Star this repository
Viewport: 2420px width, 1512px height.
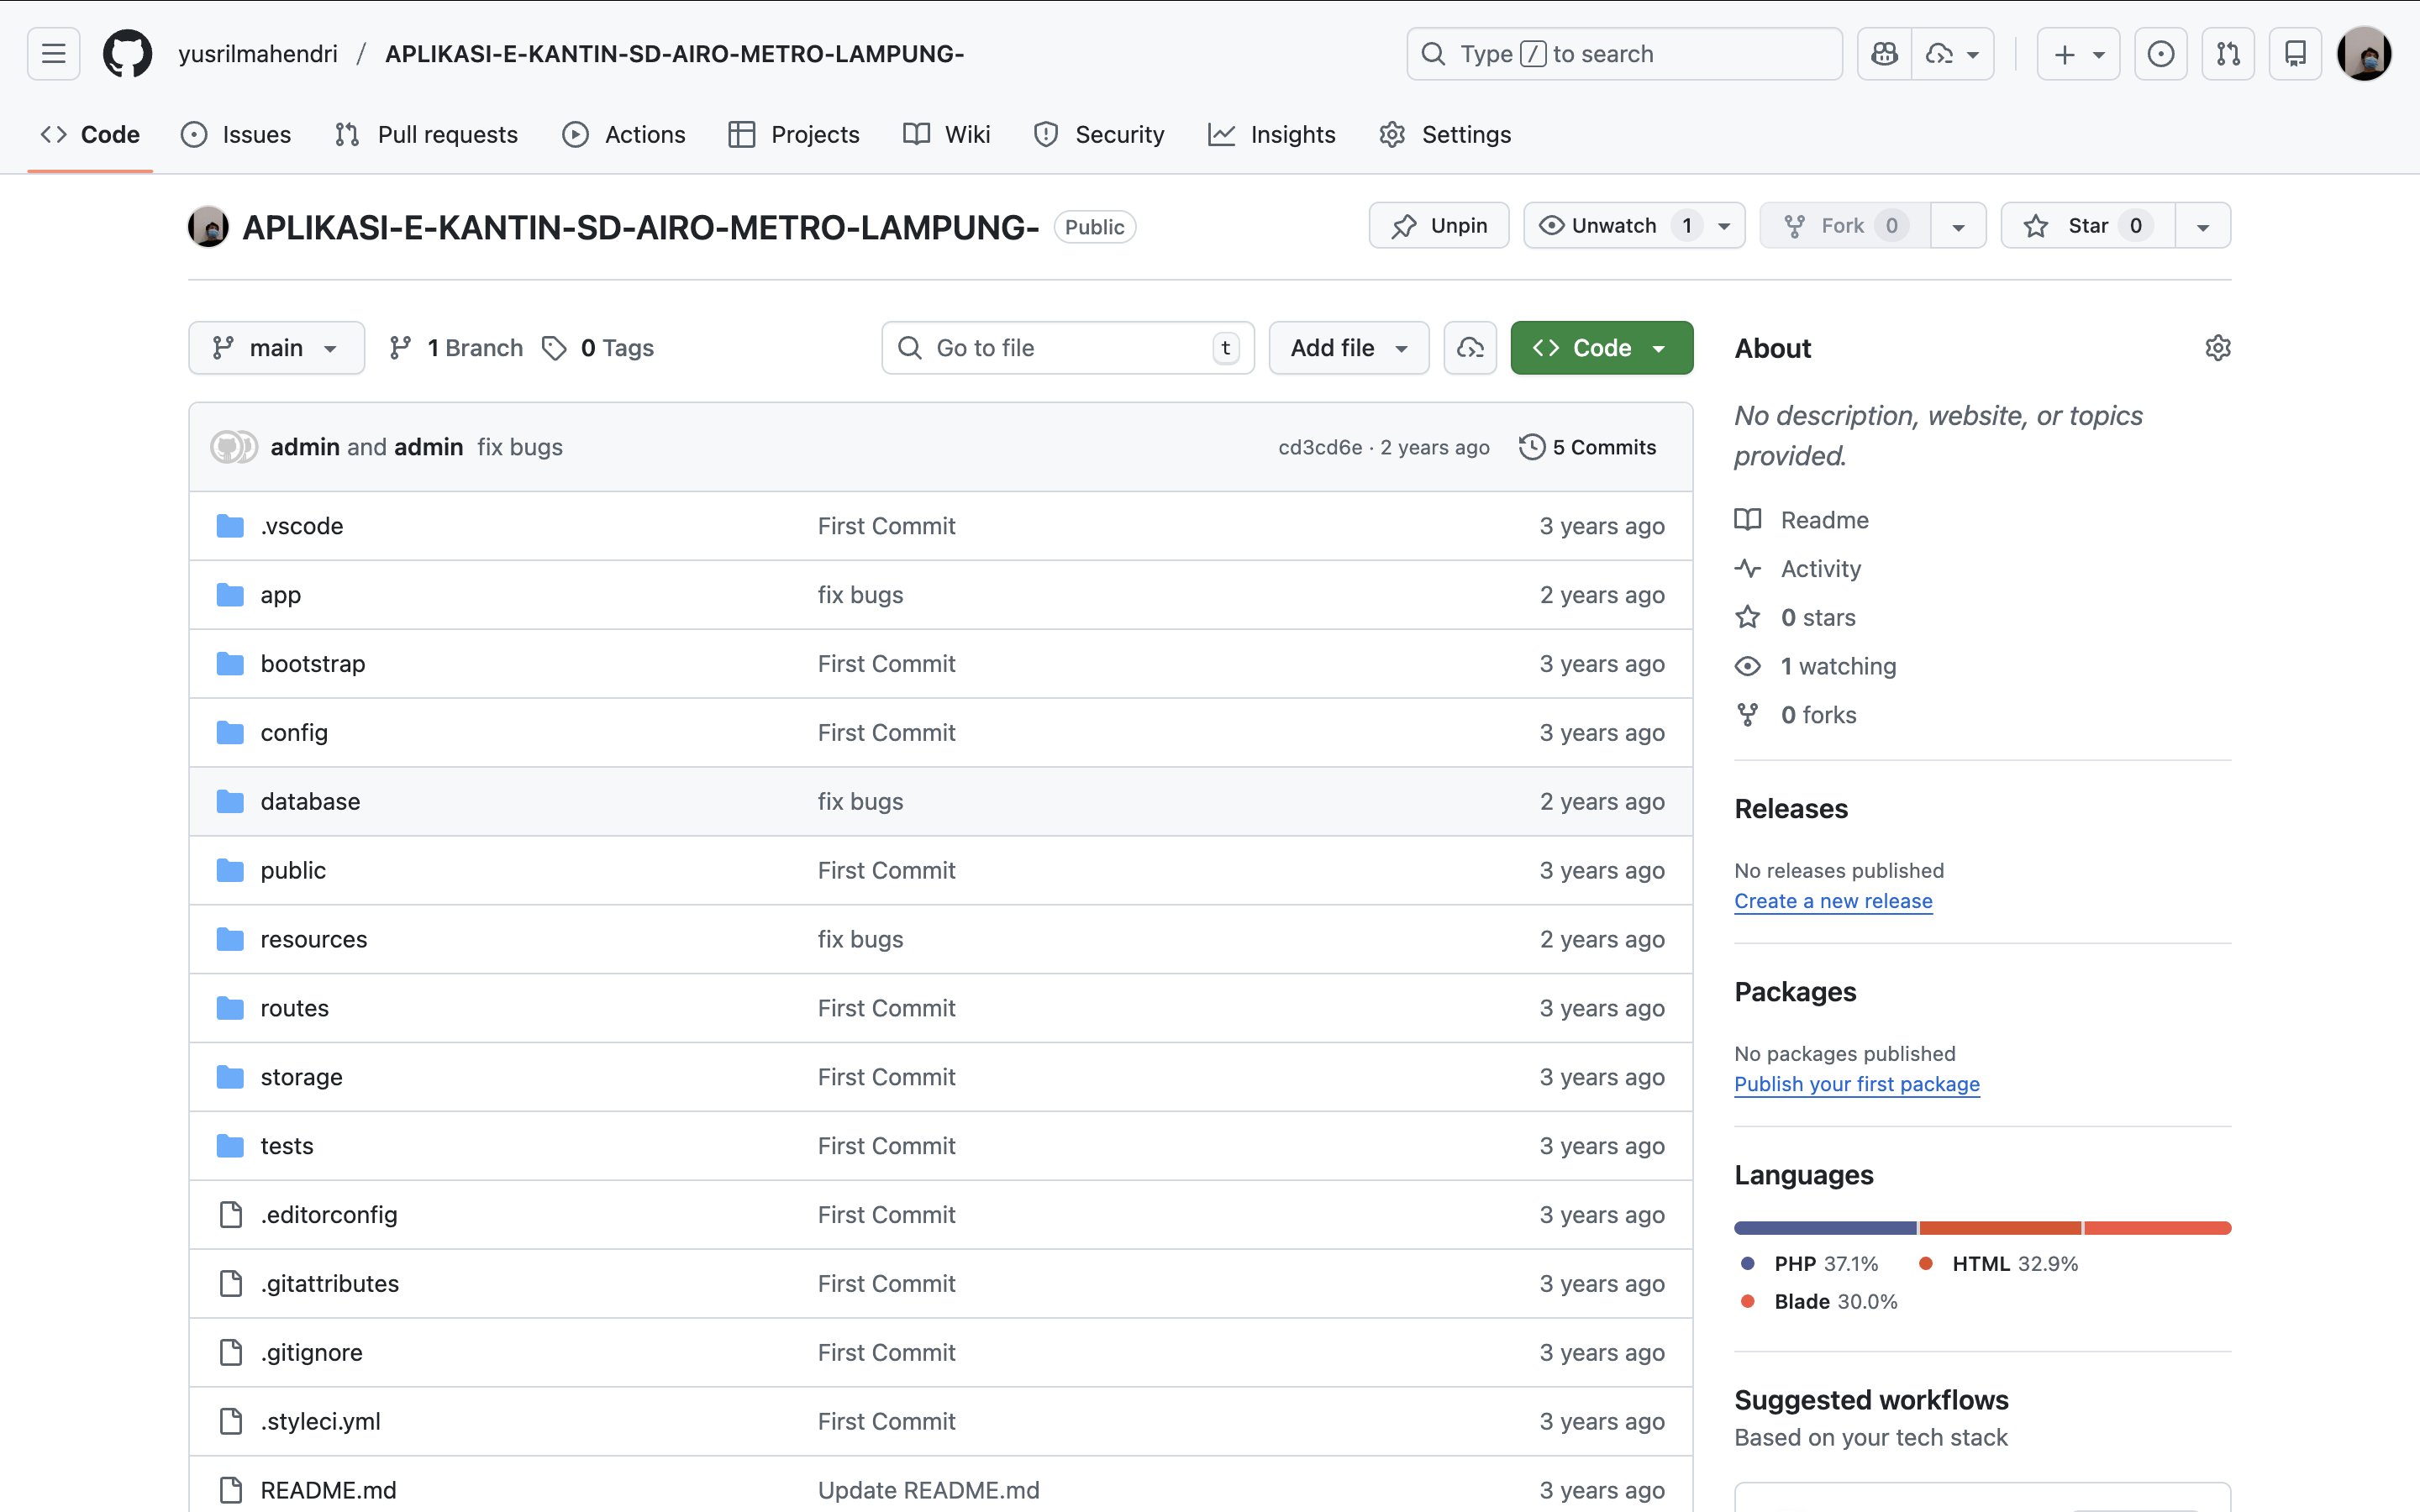click(x=2086, y=226)
